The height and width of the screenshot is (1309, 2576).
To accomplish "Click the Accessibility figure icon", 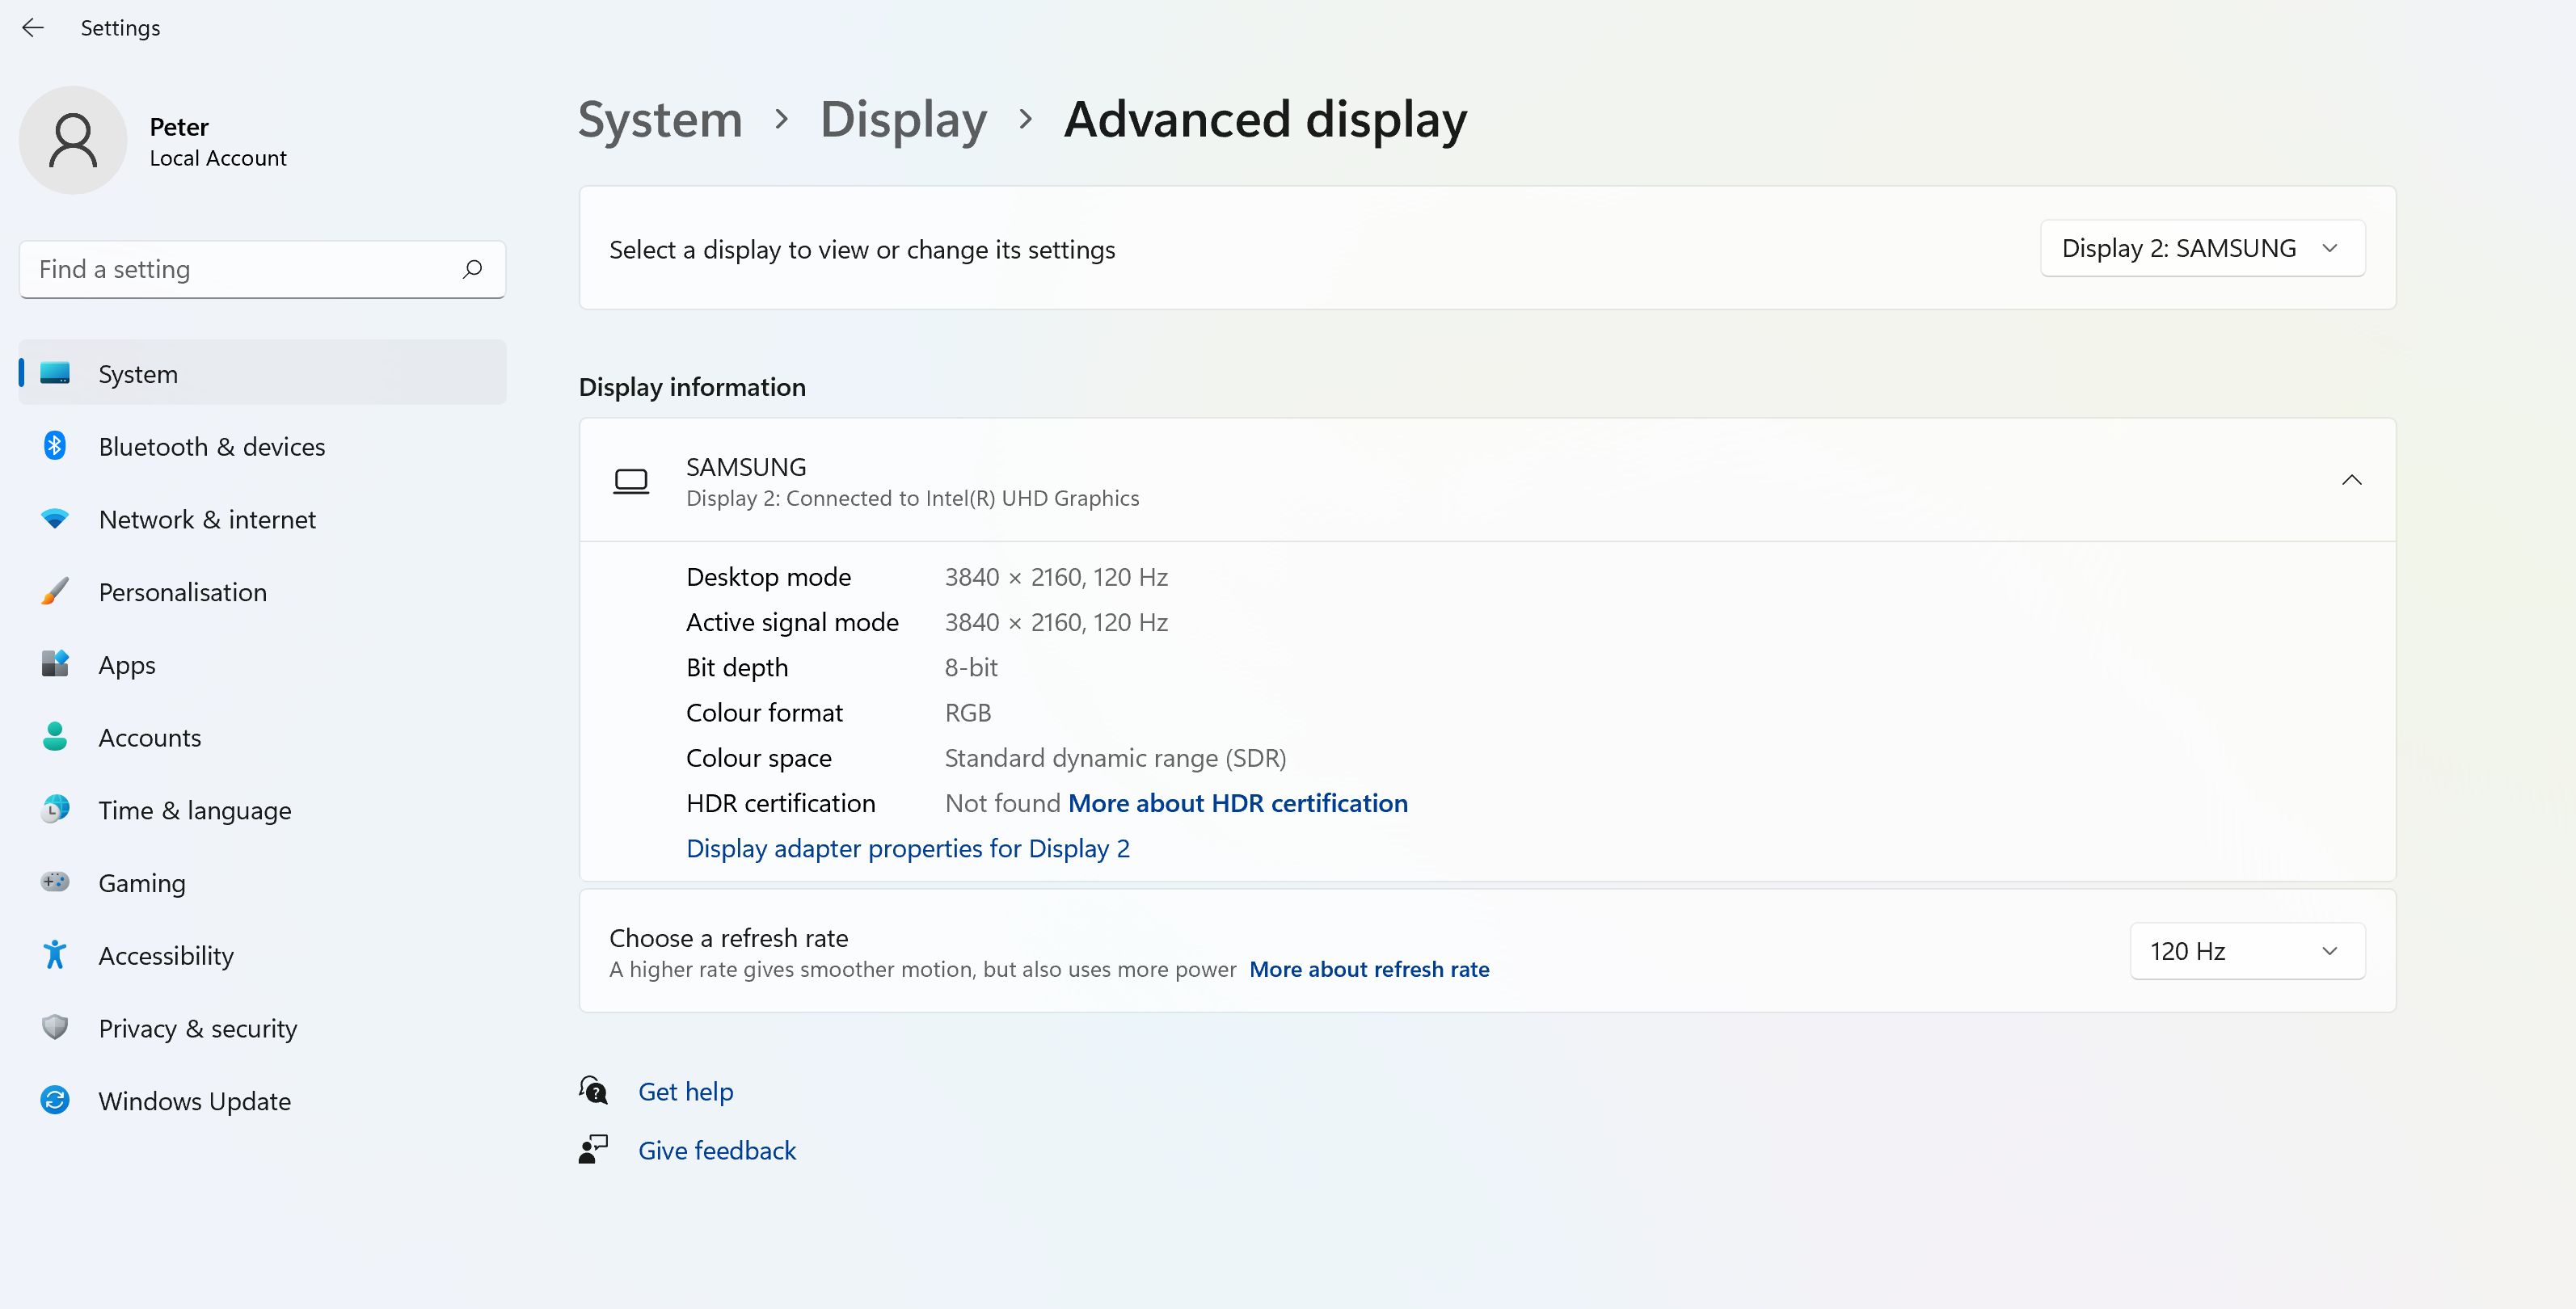I will [x=55, y=955].
